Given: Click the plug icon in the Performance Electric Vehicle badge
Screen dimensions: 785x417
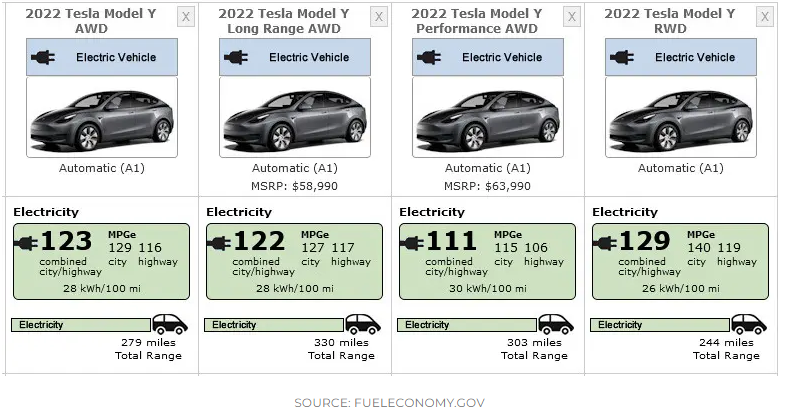Looking at the screenshot, I should click(x=428, y=58).
